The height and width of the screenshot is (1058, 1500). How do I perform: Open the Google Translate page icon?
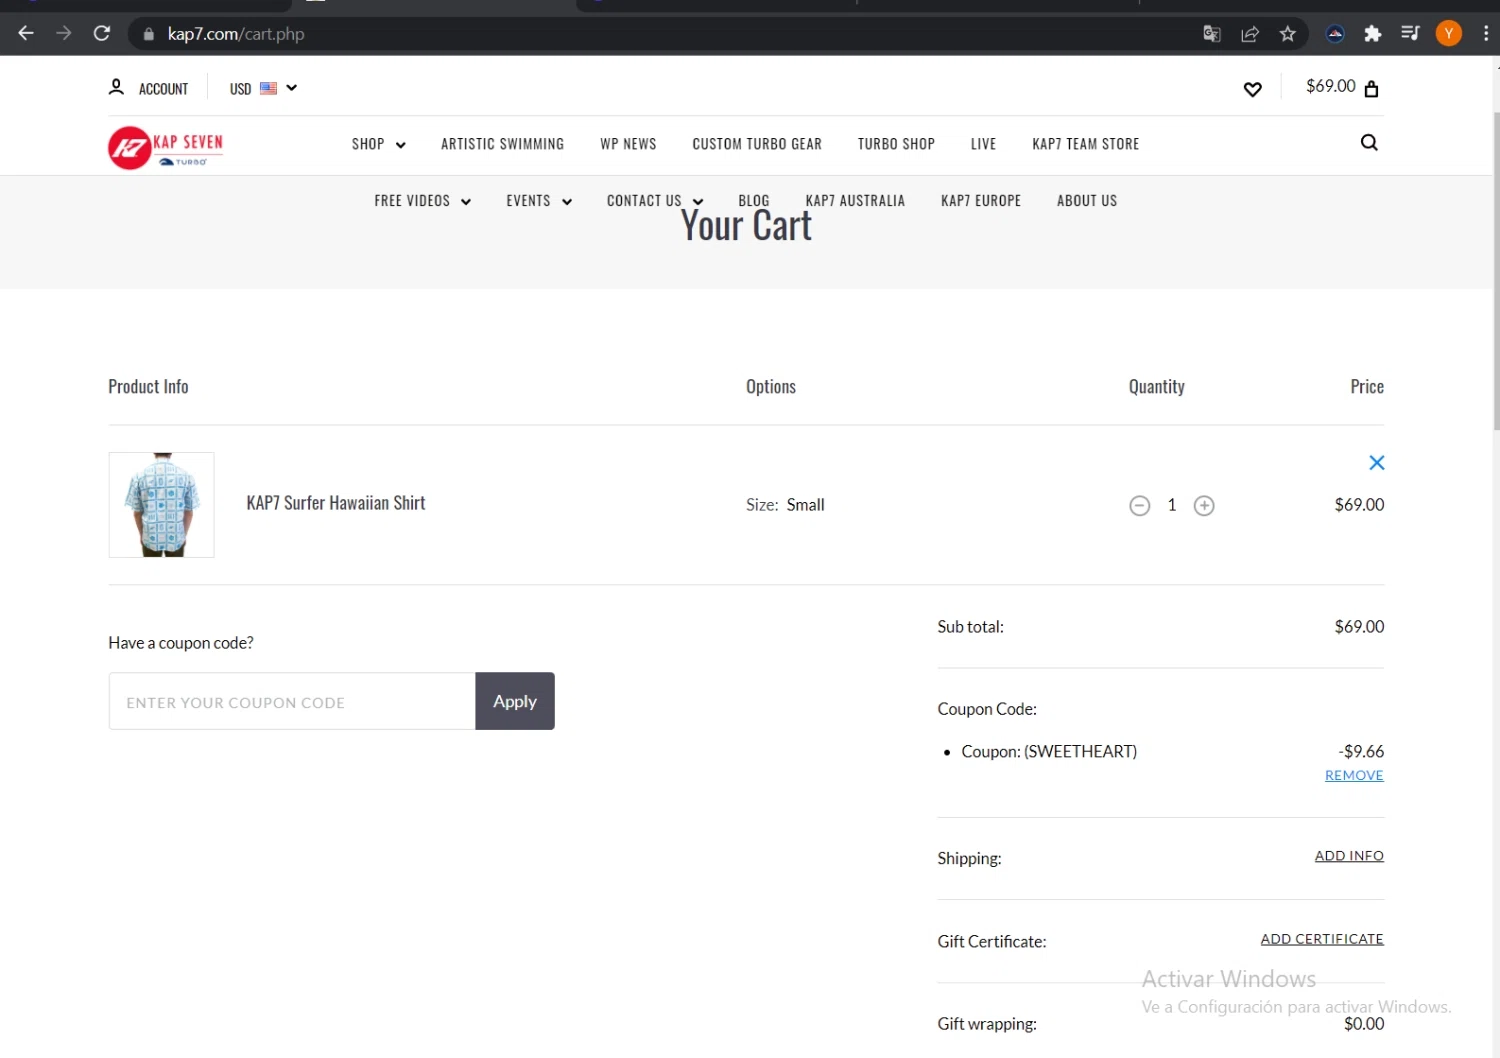pyautogui.click(x=1212, y=34)
